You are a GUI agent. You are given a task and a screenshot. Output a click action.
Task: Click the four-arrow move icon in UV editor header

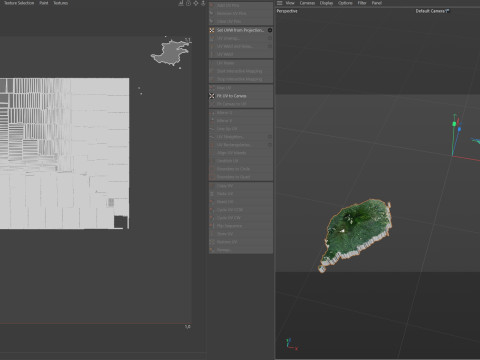click(196, 3)
